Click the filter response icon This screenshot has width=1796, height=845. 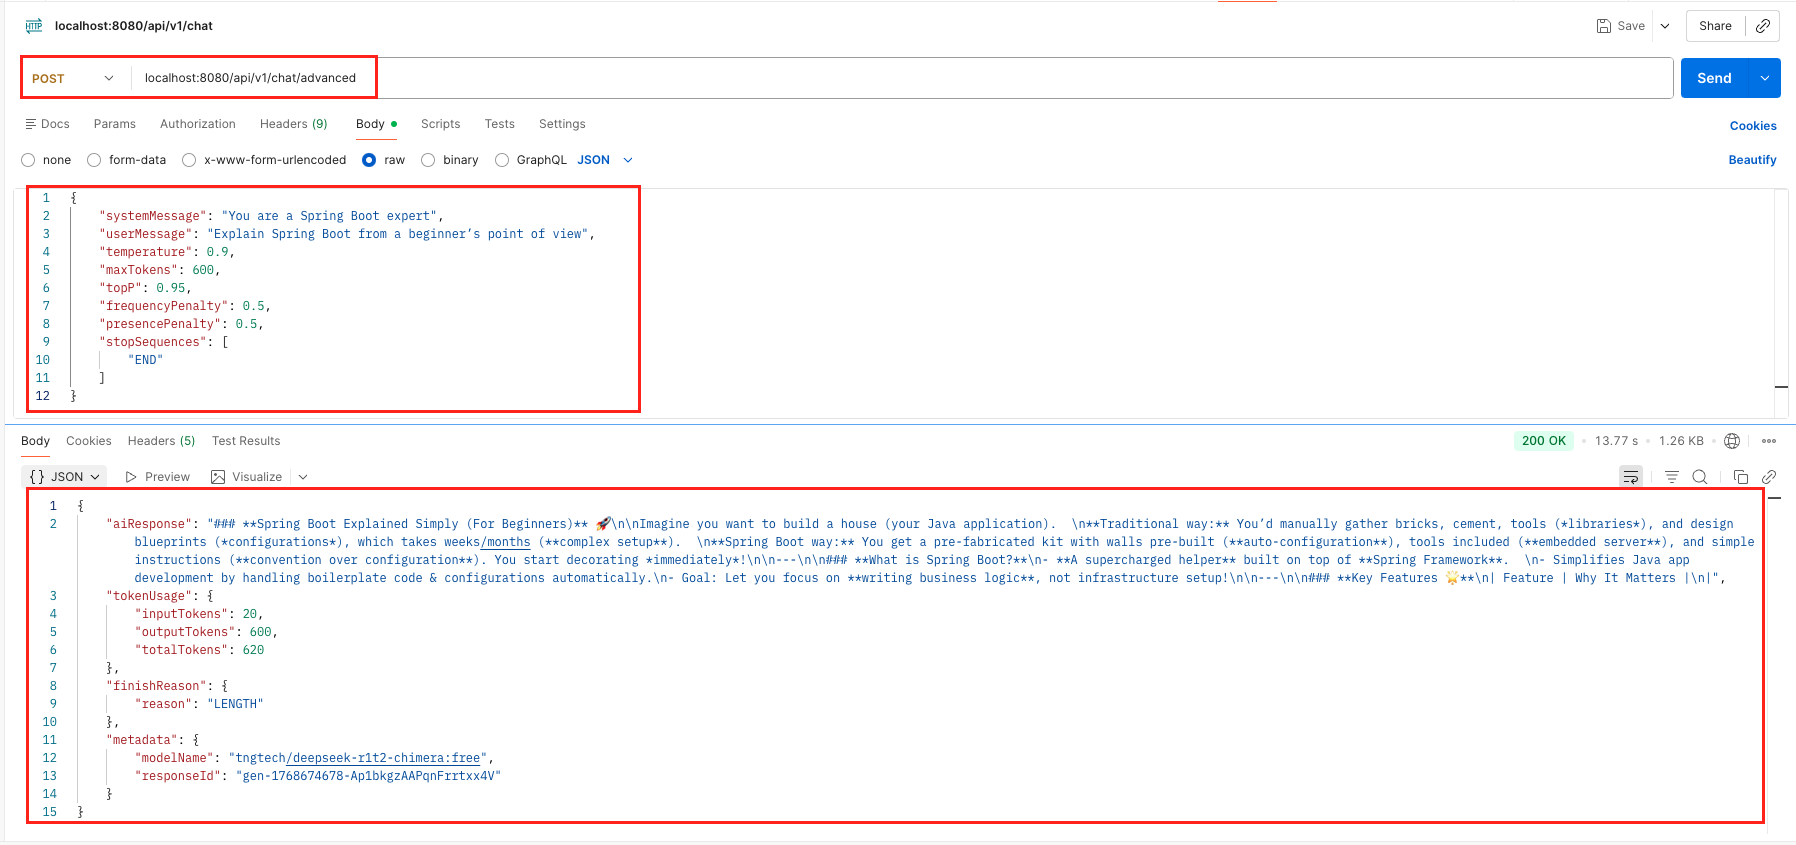point(1671,477)
